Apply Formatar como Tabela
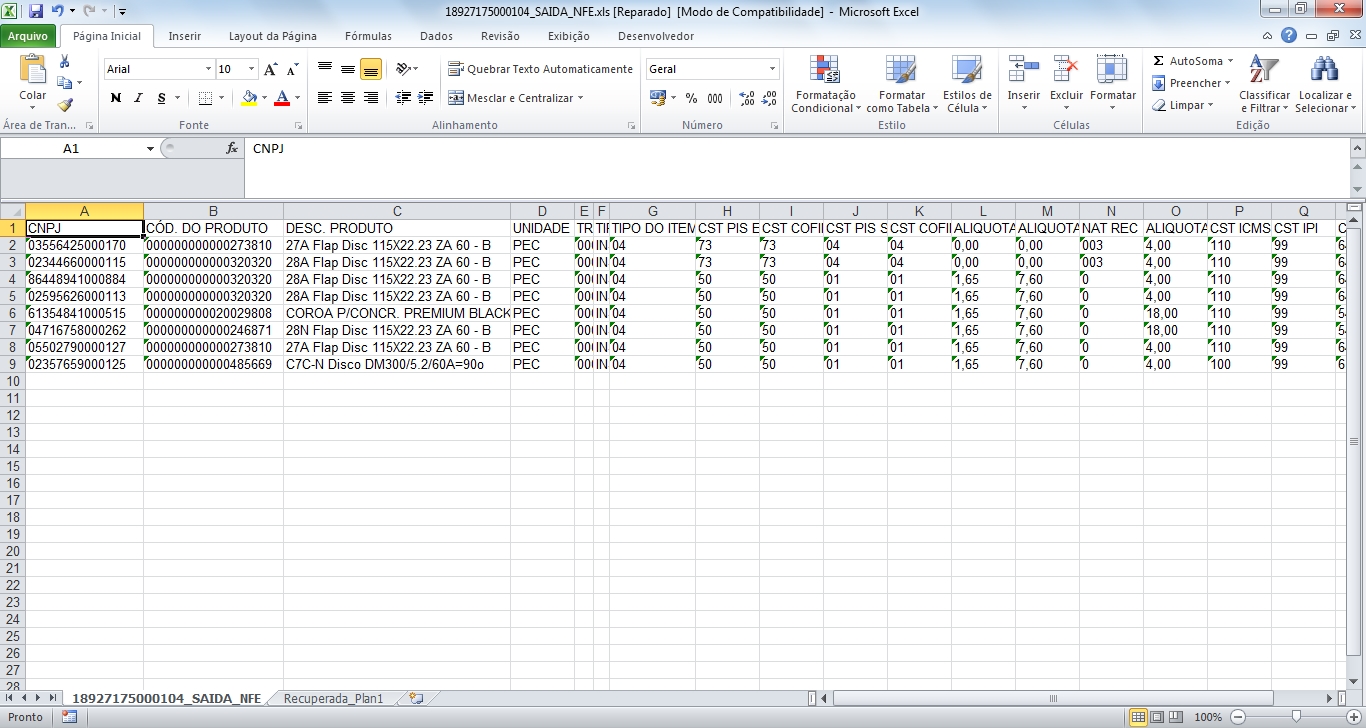Screen dimensions: 1366x728 (899, 84)
